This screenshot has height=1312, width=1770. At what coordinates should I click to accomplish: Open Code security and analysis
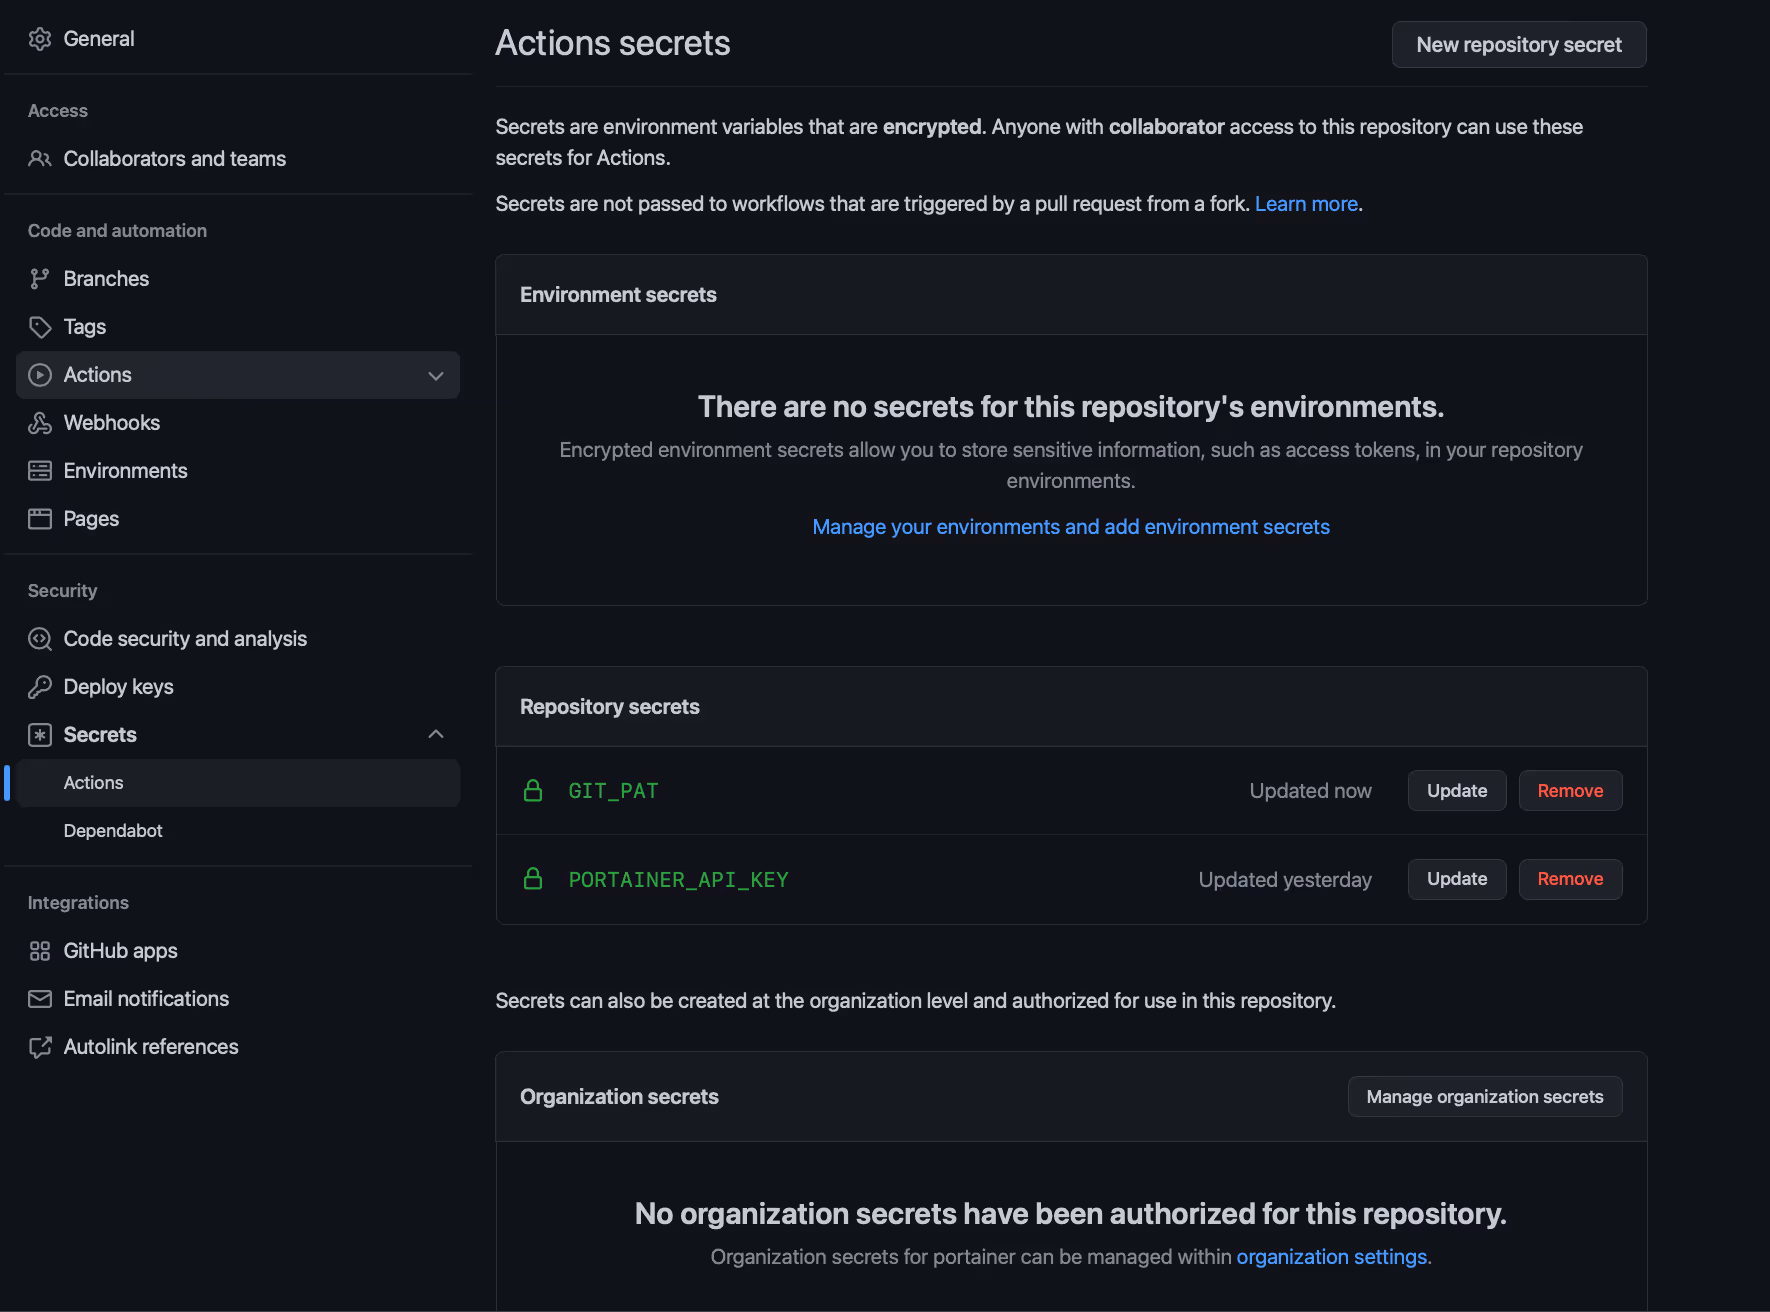pyautogui.click(x=238, y=639)
